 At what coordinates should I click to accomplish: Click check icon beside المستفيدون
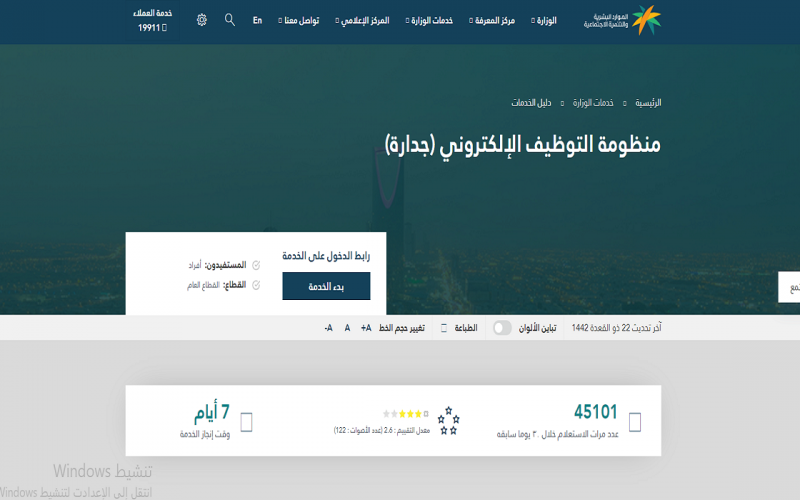pos(256,265)
